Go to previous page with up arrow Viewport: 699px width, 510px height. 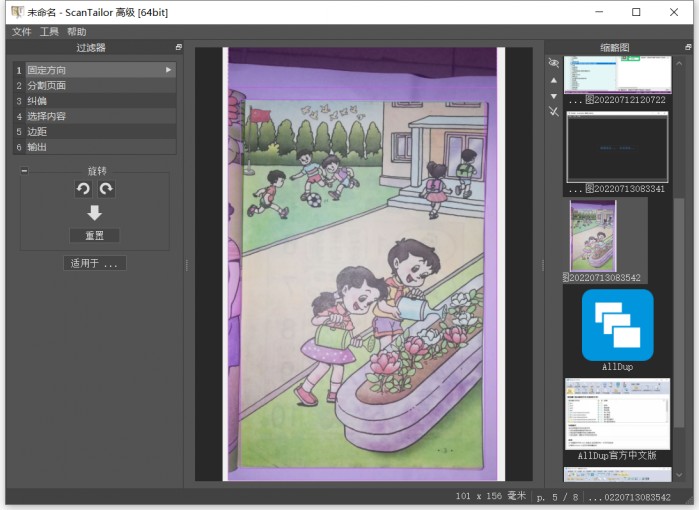click(x=554, y=80)
